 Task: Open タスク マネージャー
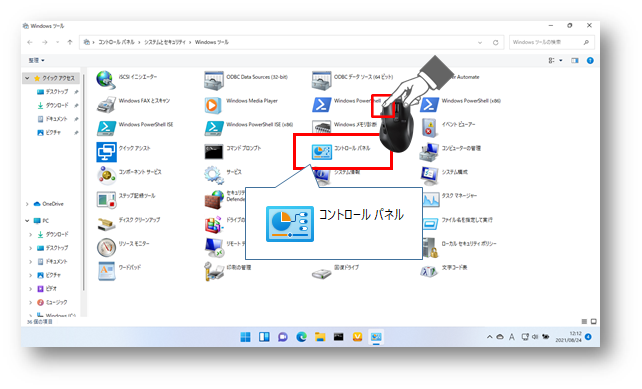click(449, 199)
